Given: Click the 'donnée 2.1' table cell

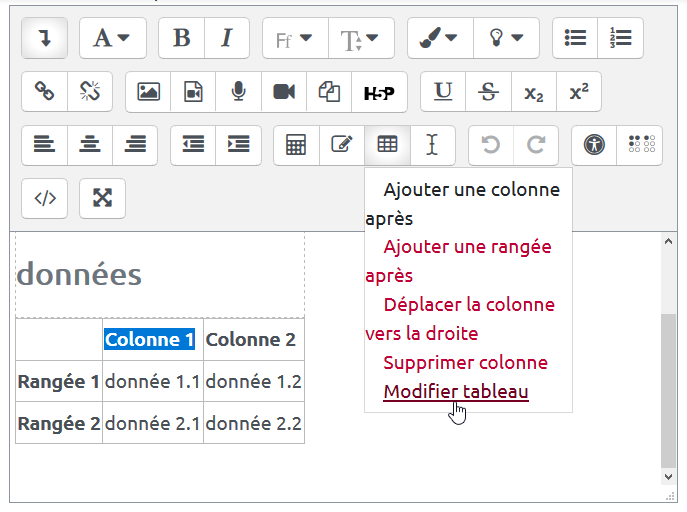Looking at the screenshot, I should click(153, 423).
